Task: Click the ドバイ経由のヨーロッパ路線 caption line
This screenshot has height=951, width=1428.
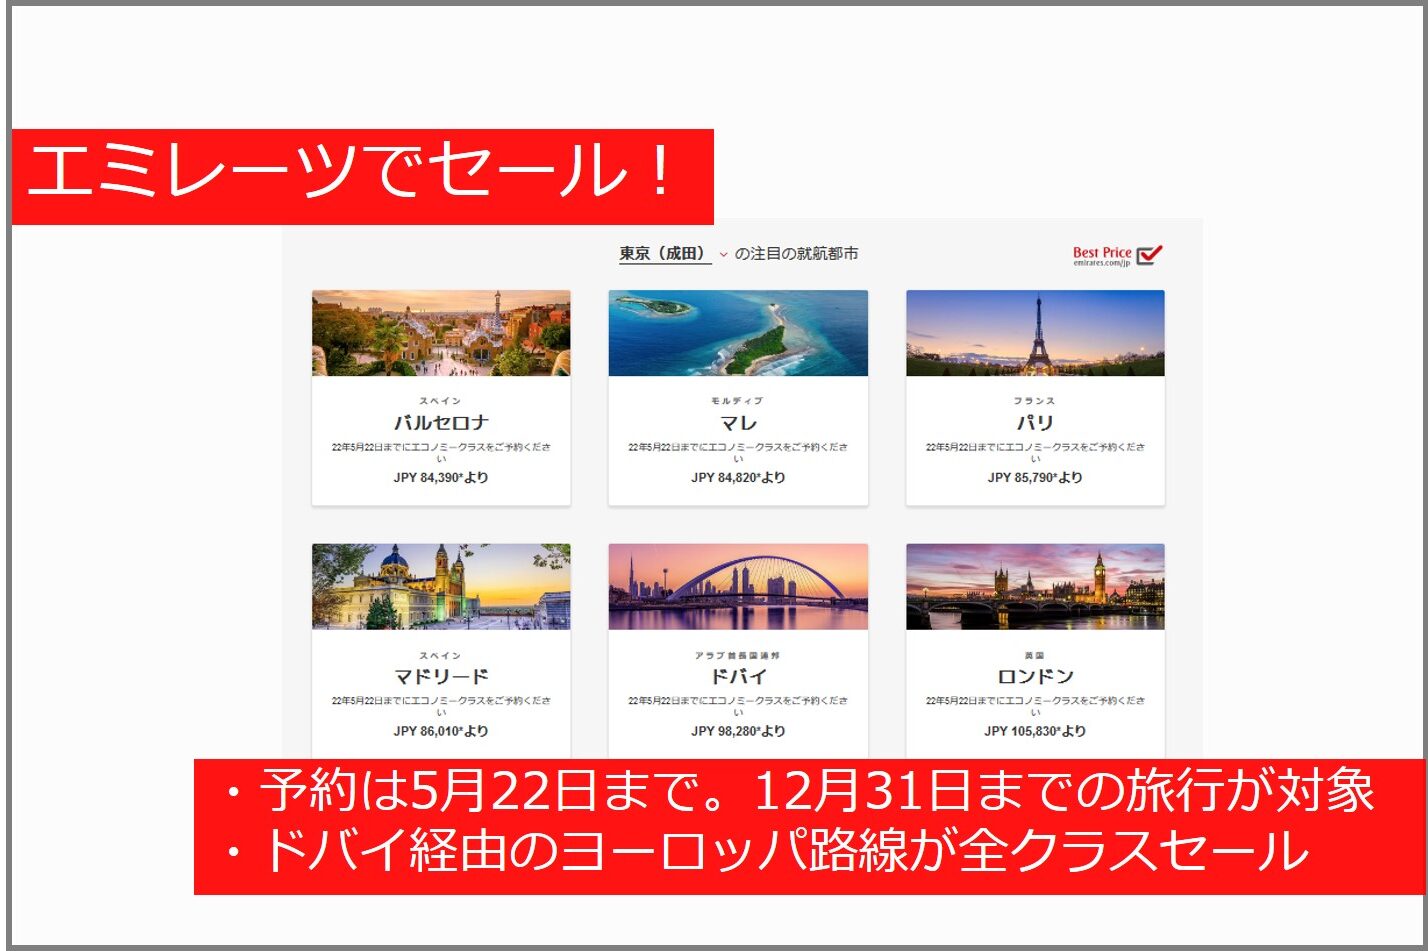Action: click(x=766, y=851)
